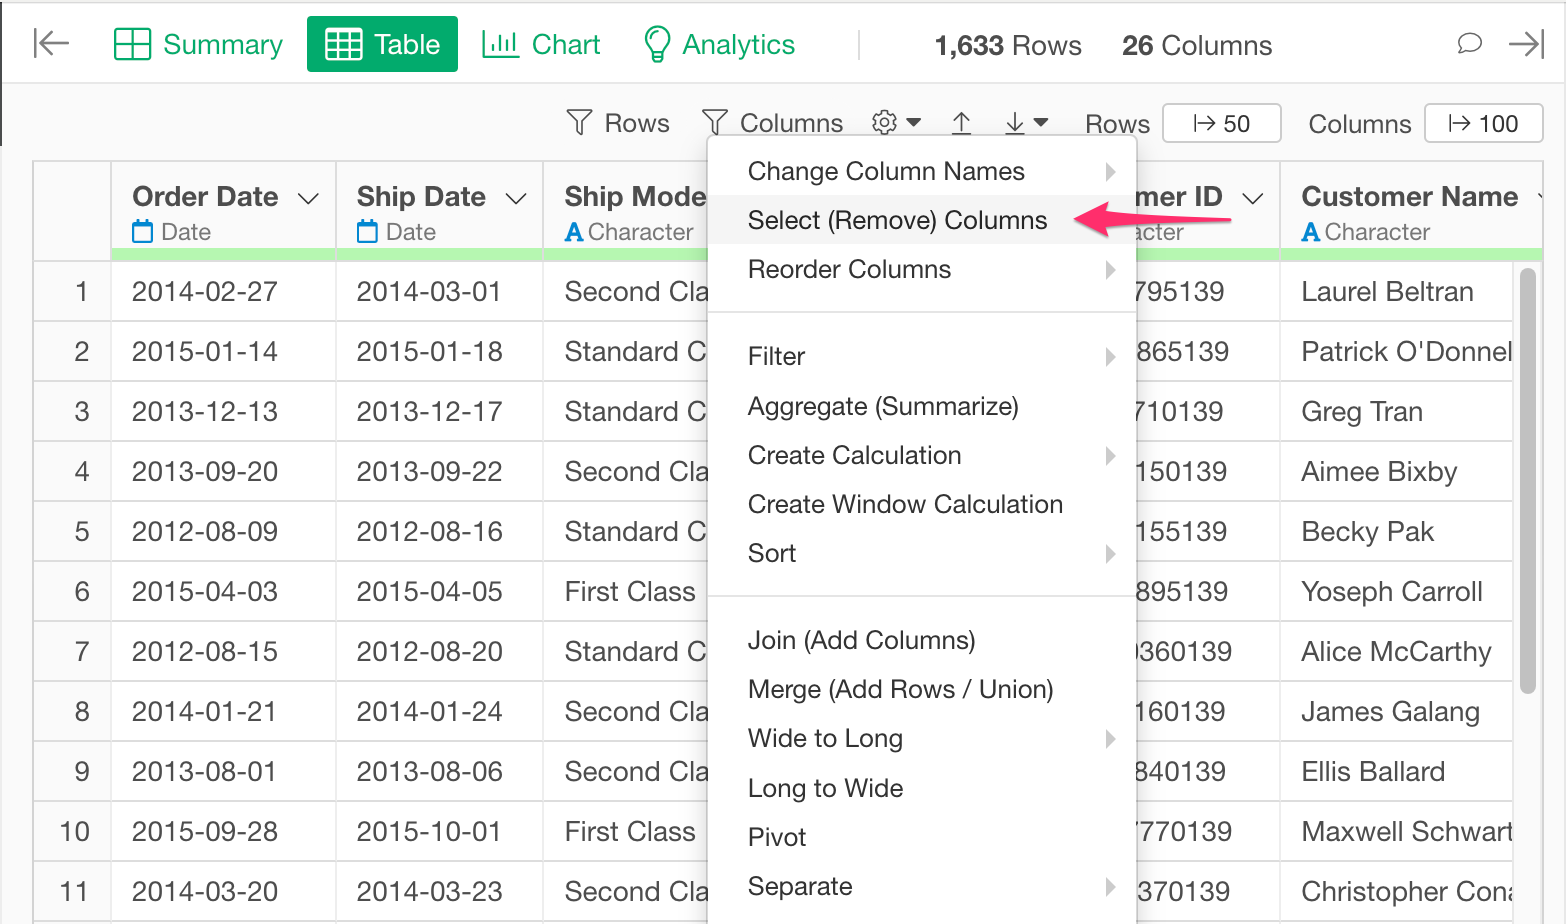Open the gear settings dropdown
1566x924 pixels.
pyautogui.click(x=896, y=123)
